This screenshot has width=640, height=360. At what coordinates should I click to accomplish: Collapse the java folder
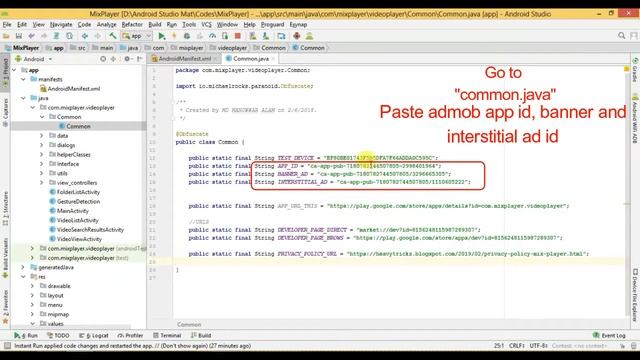coord(23,98)
